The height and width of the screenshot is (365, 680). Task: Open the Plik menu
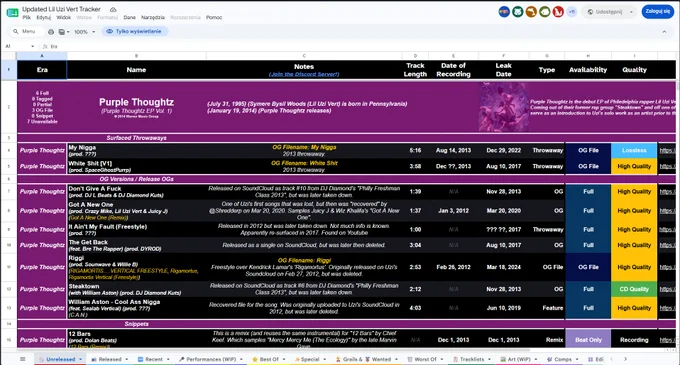point(27,17)
